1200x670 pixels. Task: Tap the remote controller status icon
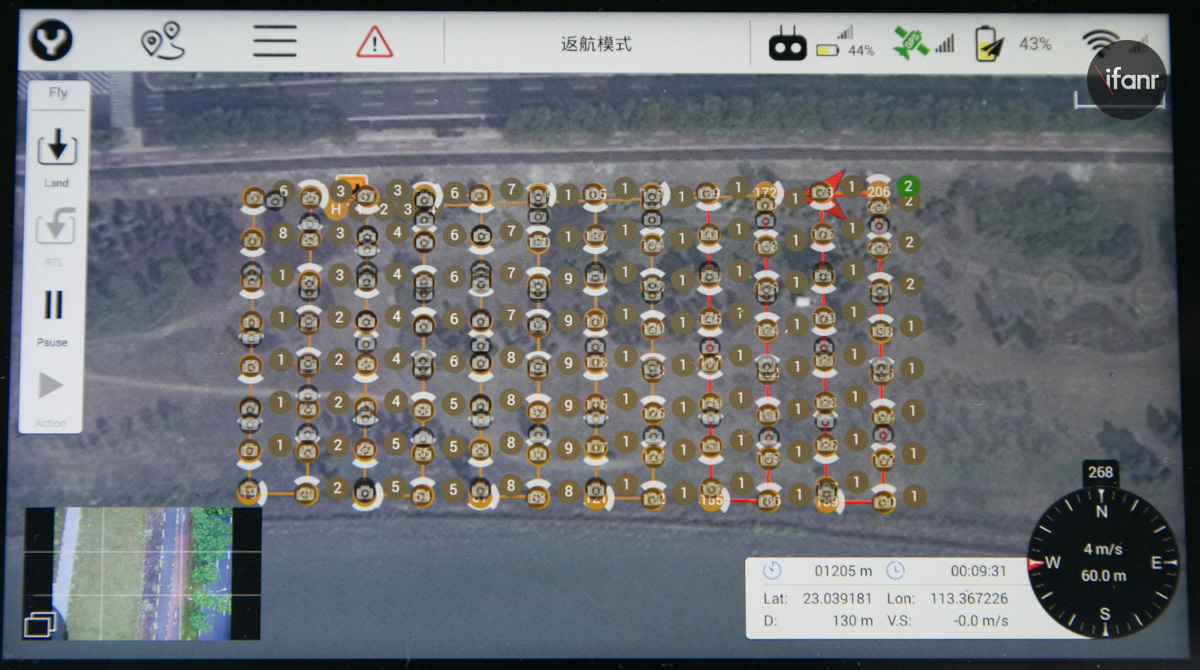pyautogui.click(x=788, y=45)
